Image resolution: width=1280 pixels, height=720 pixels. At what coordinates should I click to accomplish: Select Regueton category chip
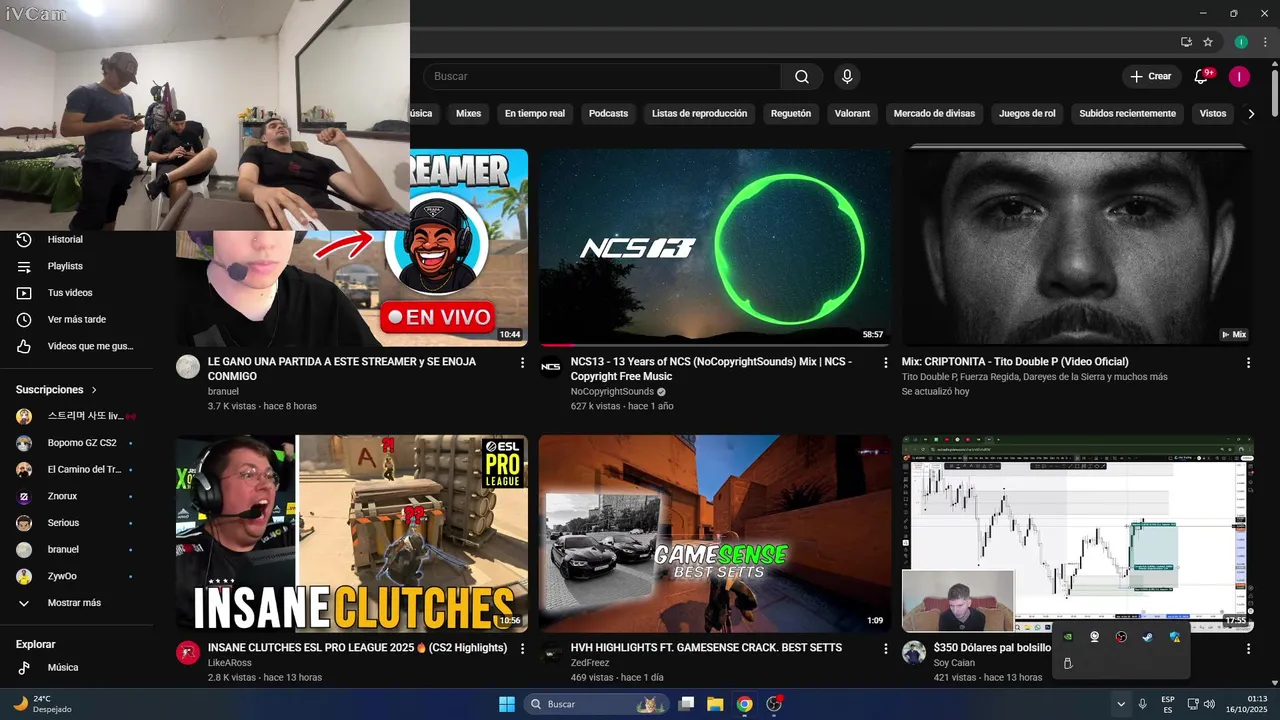coord(791,114)
